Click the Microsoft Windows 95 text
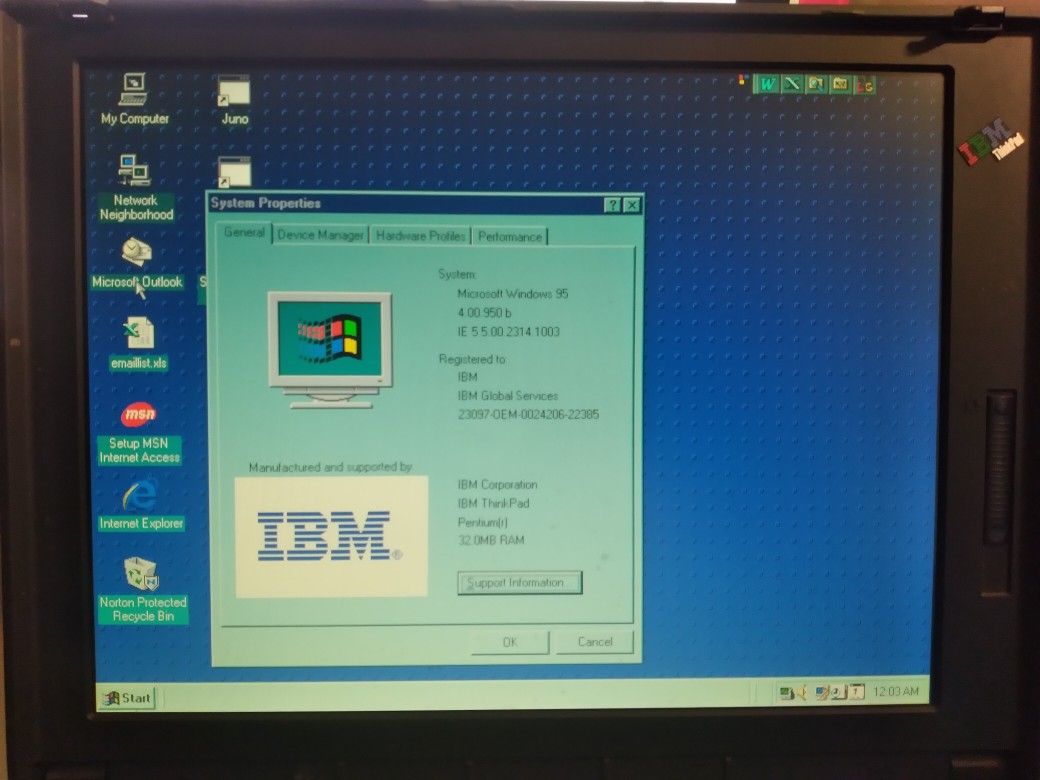This screenshot has width=1040, height=780. [x=513, y=293]
